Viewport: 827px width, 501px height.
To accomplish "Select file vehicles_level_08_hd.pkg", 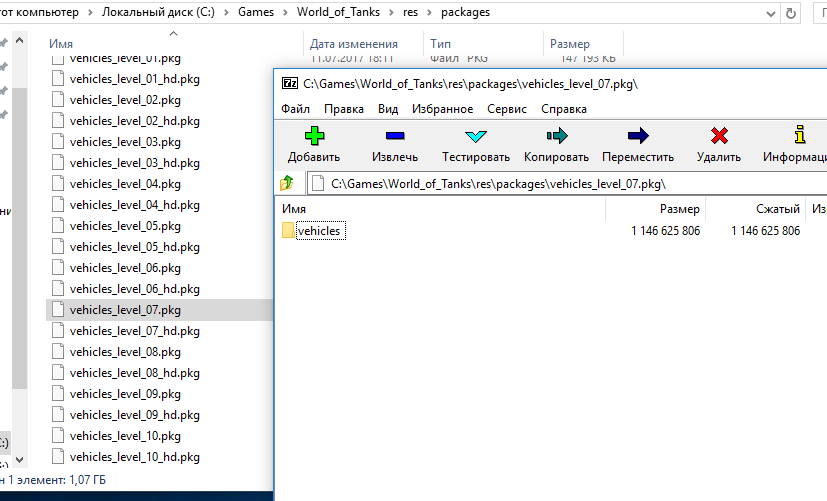I will [x=134, y=372].
